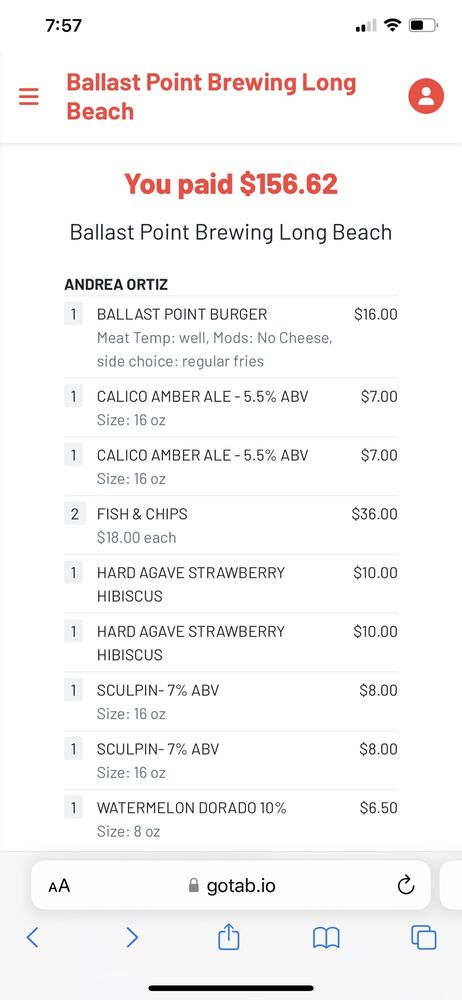Tap the user profile avatar icon
Image resolution: width=462 pixels, height=1000 pixels.
(x=426, y=96)
